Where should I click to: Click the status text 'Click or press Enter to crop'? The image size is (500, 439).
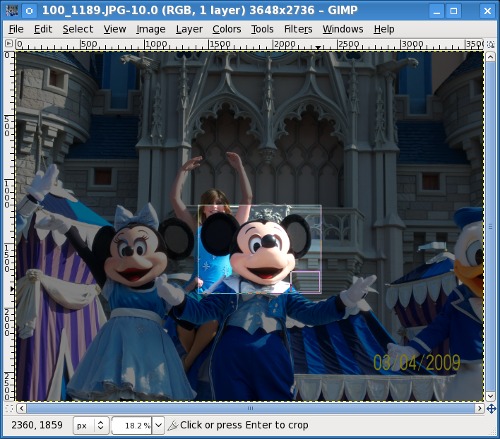(244, 425)
